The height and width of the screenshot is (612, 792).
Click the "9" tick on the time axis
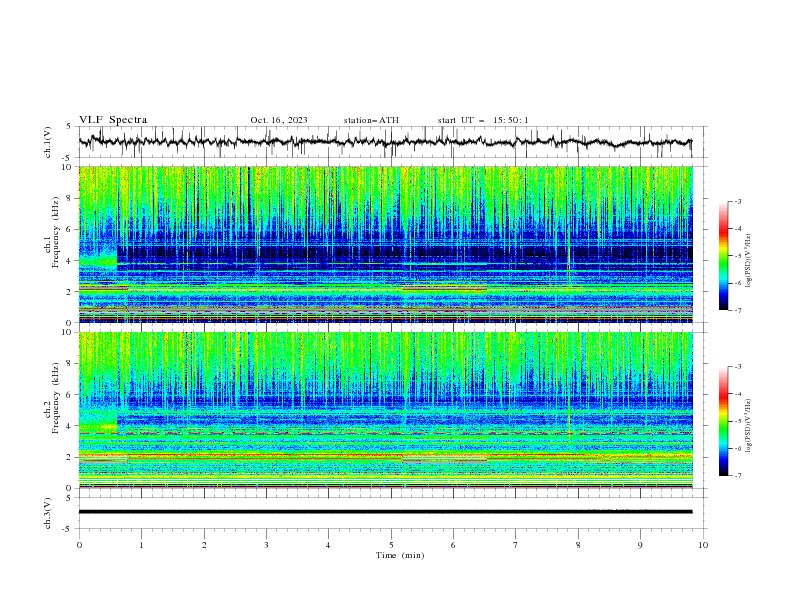point(640,545)
